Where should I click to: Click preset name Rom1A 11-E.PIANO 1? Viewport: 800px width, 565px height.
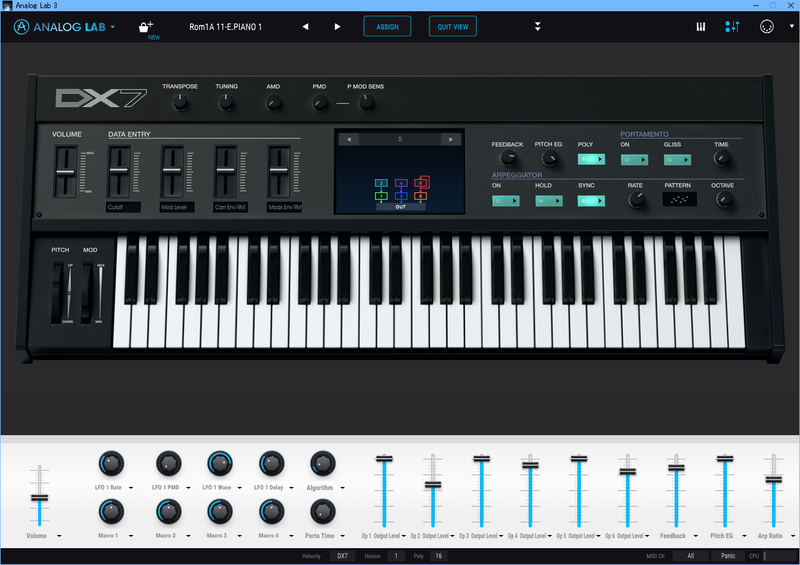point(226,27)
